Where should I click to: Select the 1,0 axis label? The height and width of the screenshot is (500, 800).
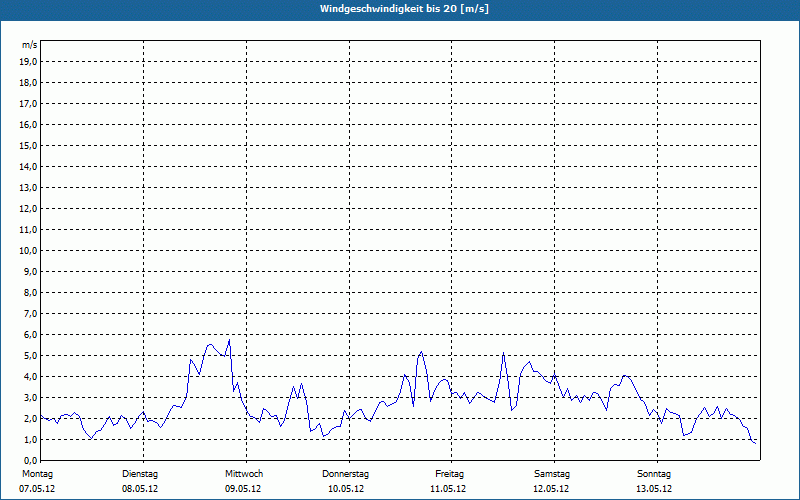[31, 440]
